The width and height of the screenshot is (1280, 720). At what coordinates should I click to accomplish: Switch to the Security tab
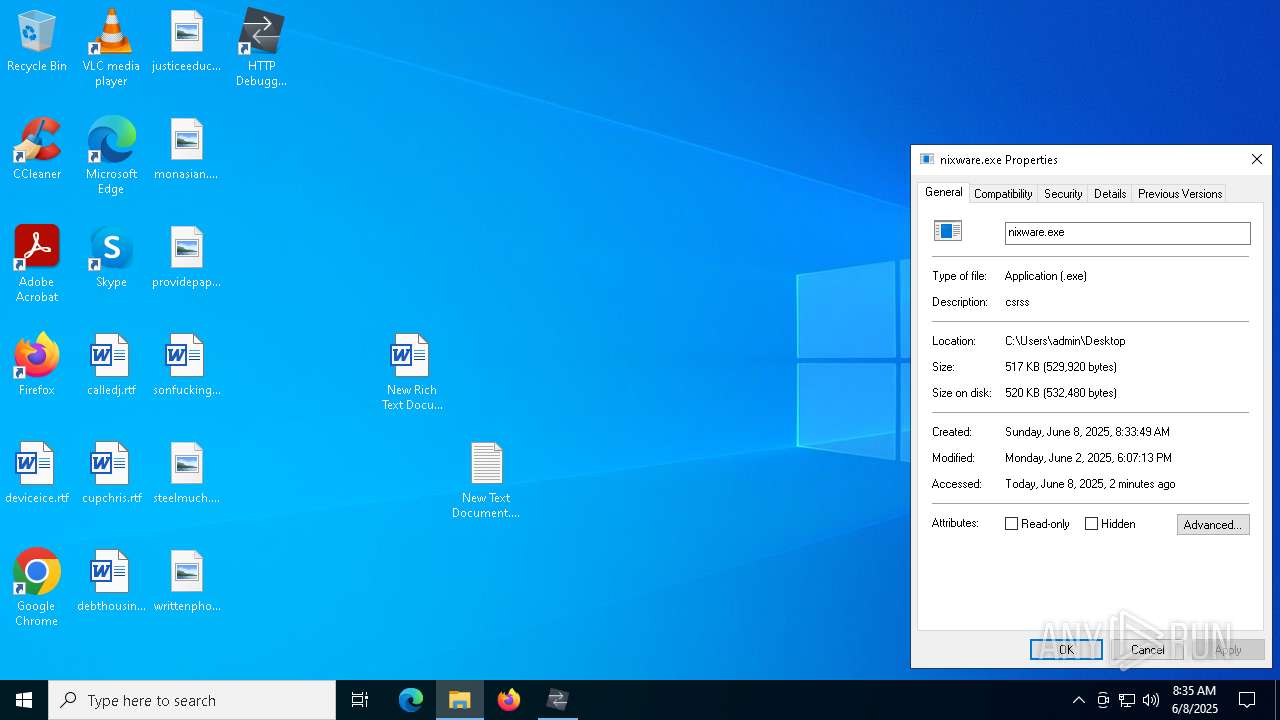pyautogui.click(x=1063, y=194)
